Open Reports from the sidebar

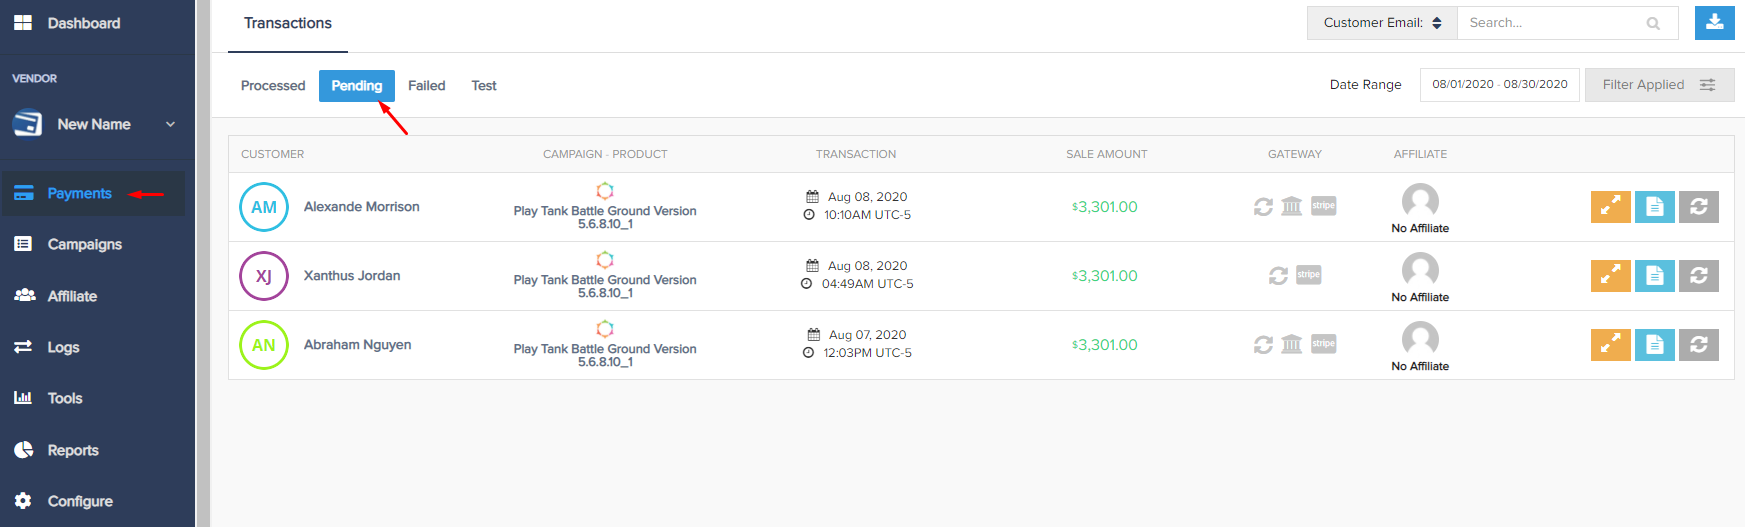(x=73, y=450)
